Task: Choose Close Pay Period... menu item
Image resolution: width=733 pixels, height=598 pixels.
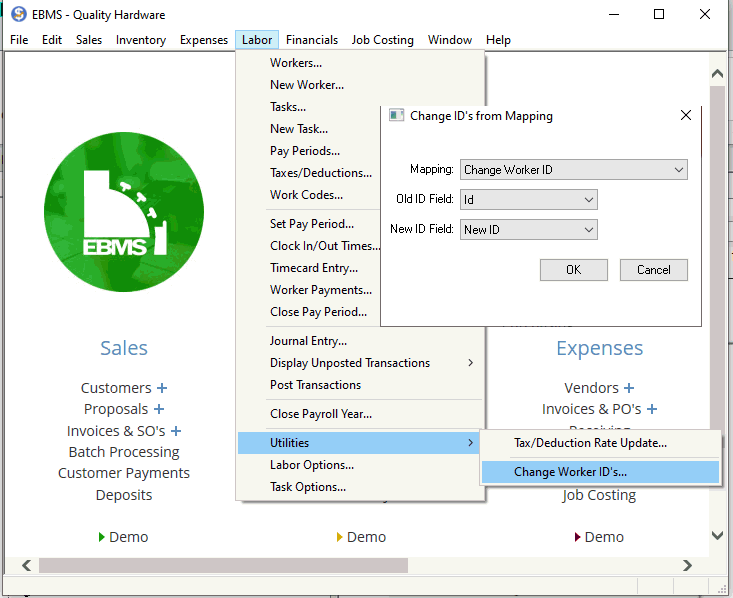Action: point(318,311)
